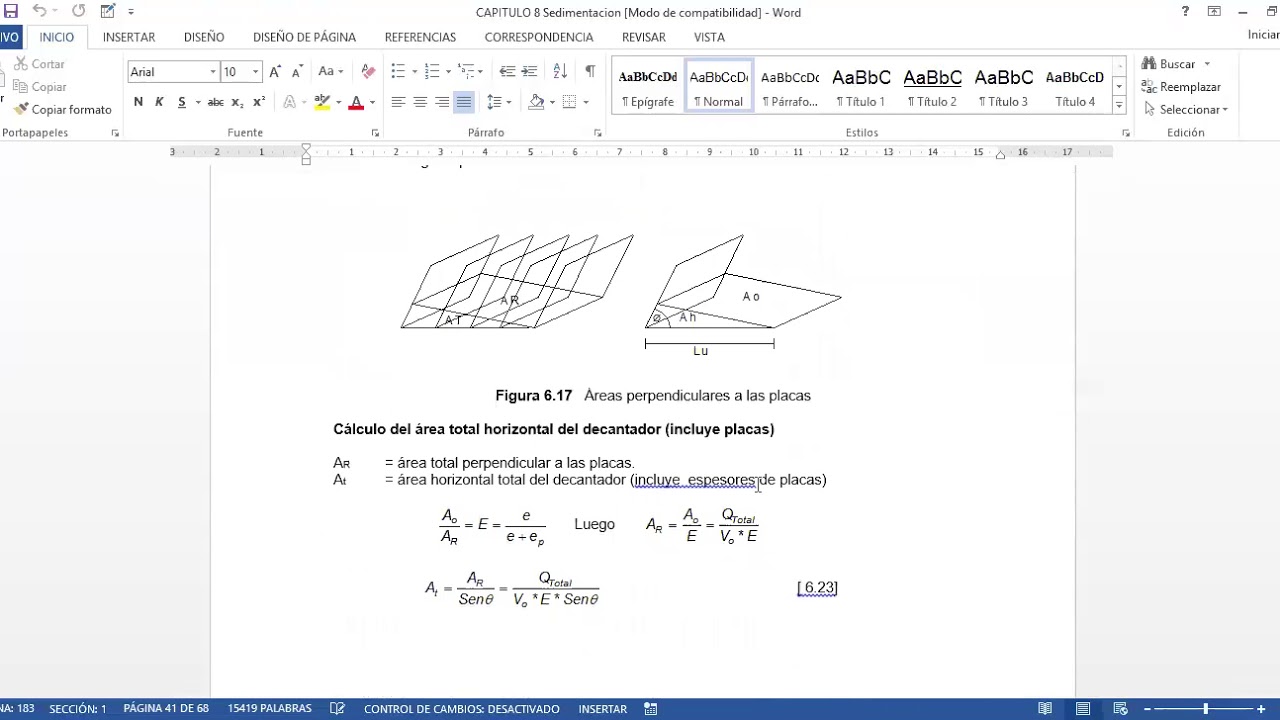This screenshot has width=1280, height=720.
Task: Click the Cortar button in Portapapeles
Action: pos(40,64)
